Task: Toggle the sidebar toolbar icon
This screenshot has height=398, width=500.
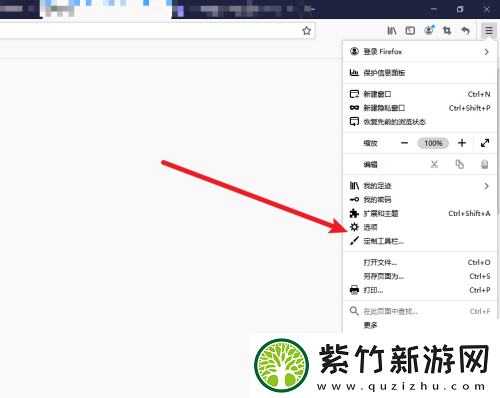Action: [410, 31]
